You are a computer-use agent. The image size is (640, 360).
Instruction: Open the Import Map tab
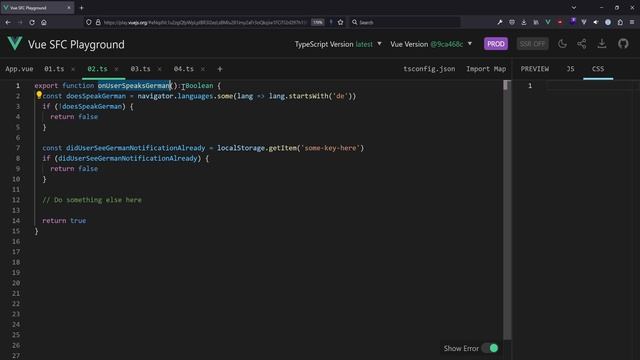pyautogui.click(x=486, y=69)
